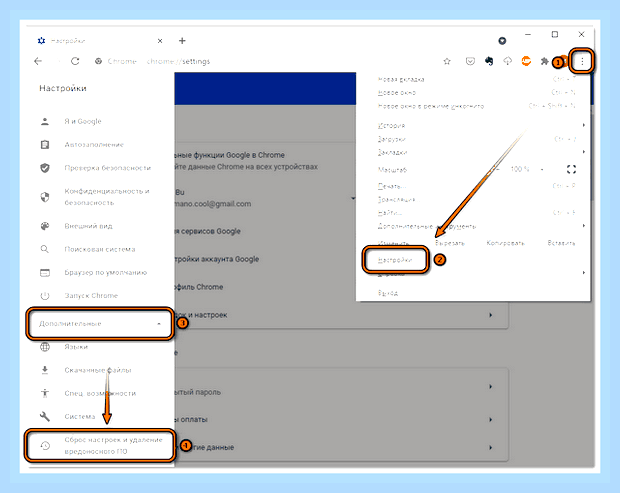Toggle fullscreen icon in Масштаб row

(x=571, y=169)
